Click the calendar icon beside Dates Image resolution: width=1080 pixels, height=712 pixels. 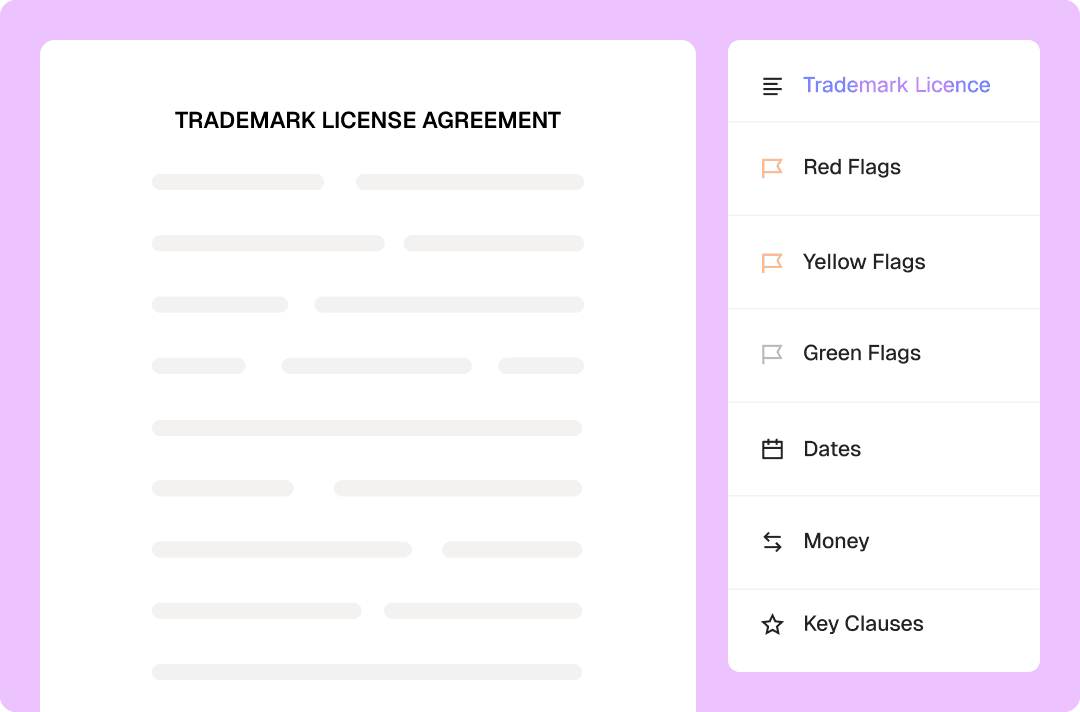click(772, 449)
